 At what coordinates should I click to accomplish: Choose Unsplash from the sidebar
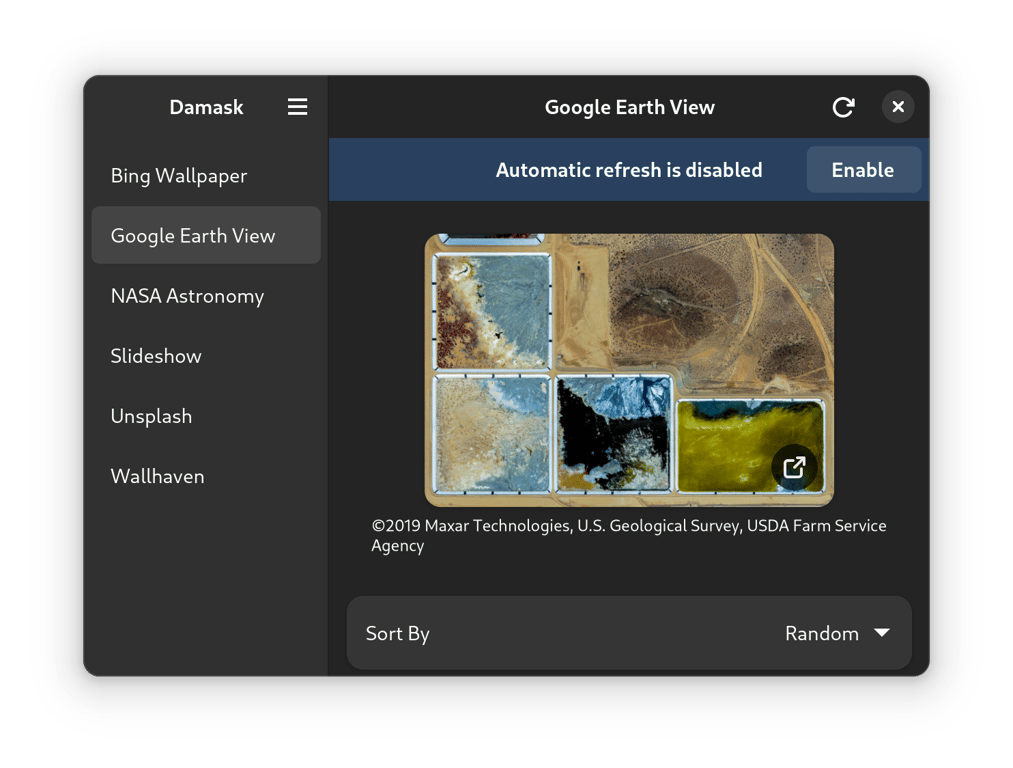click(x=151, y=416)
